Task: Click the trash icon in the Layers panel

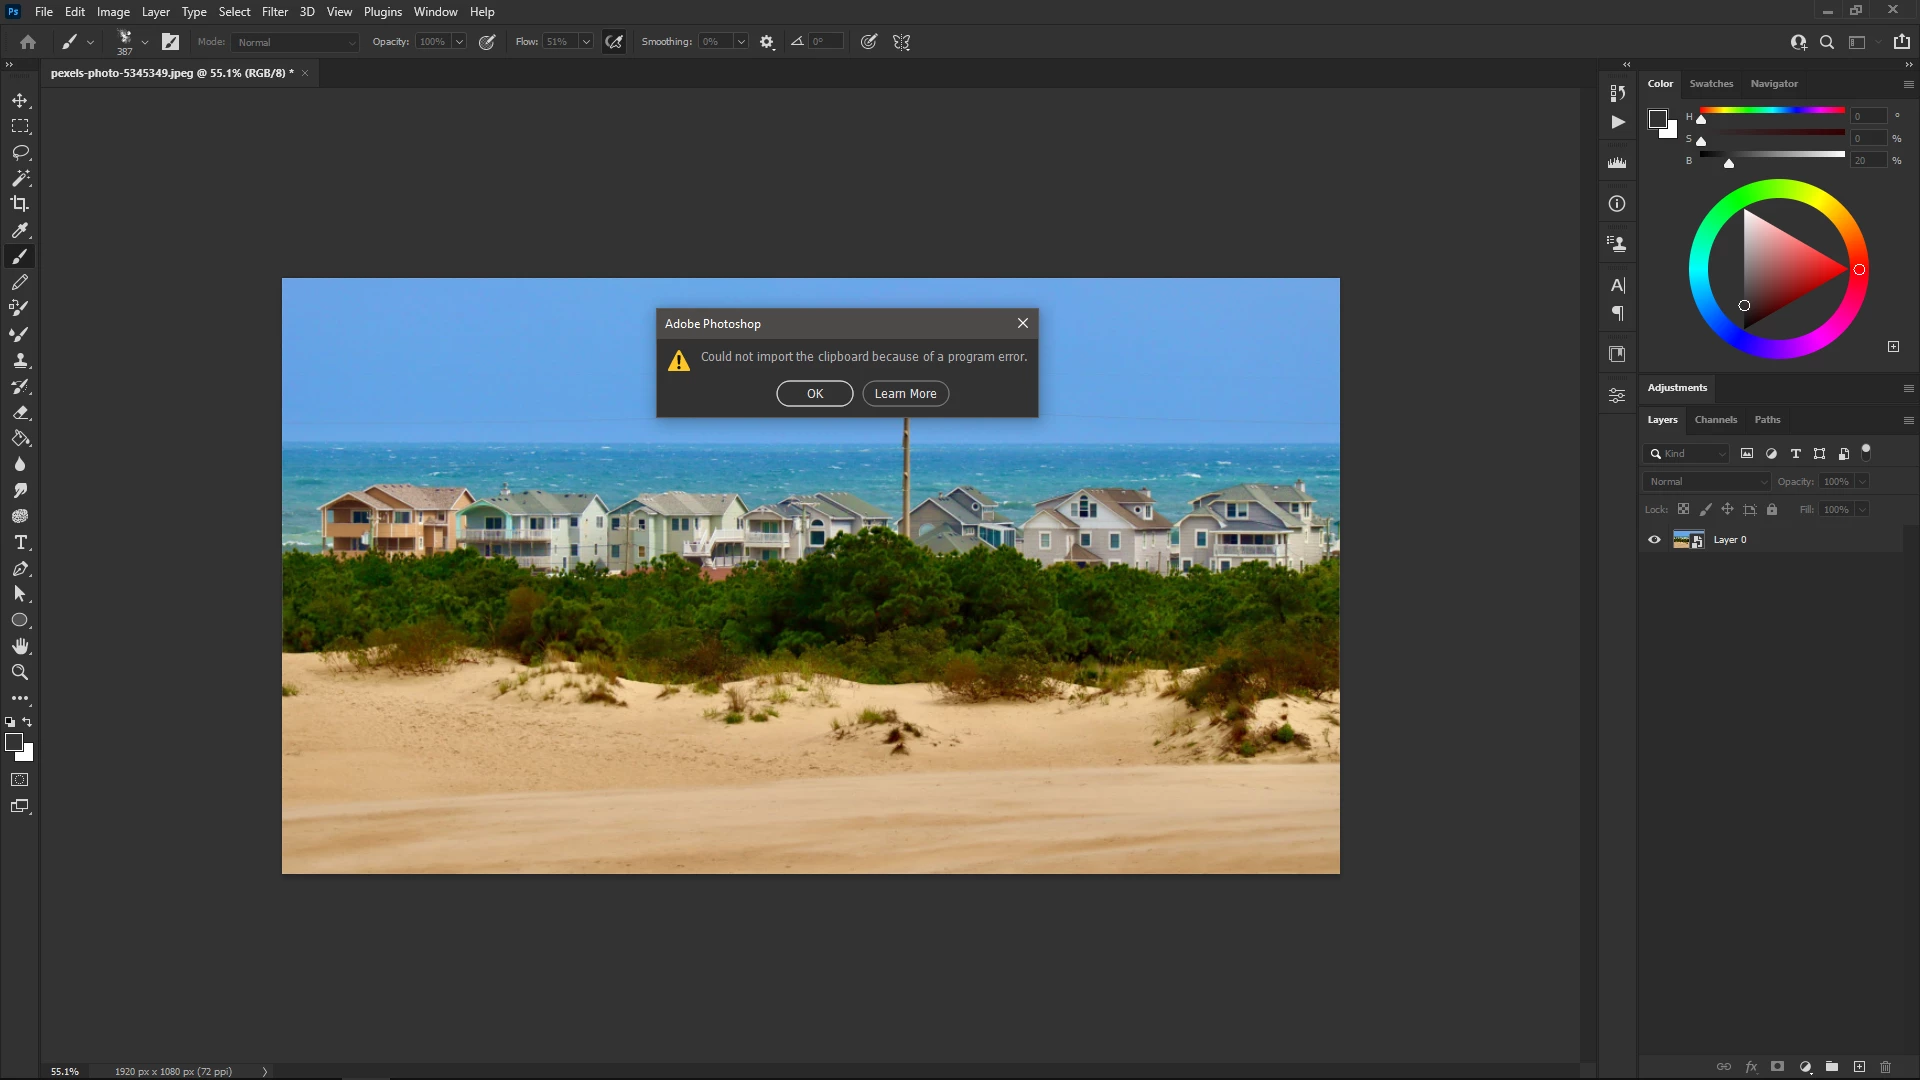Action: (1886, 1067)
